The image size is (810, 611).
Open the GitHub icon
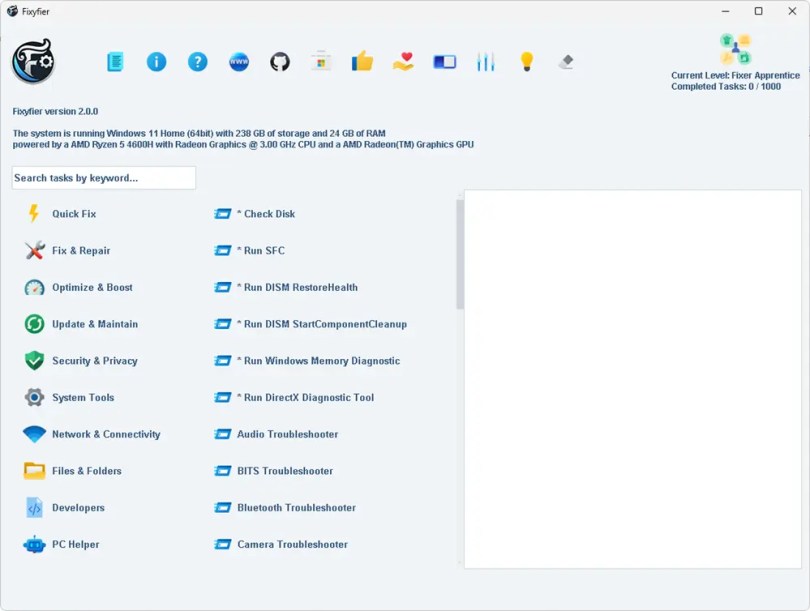coord(280,62)
